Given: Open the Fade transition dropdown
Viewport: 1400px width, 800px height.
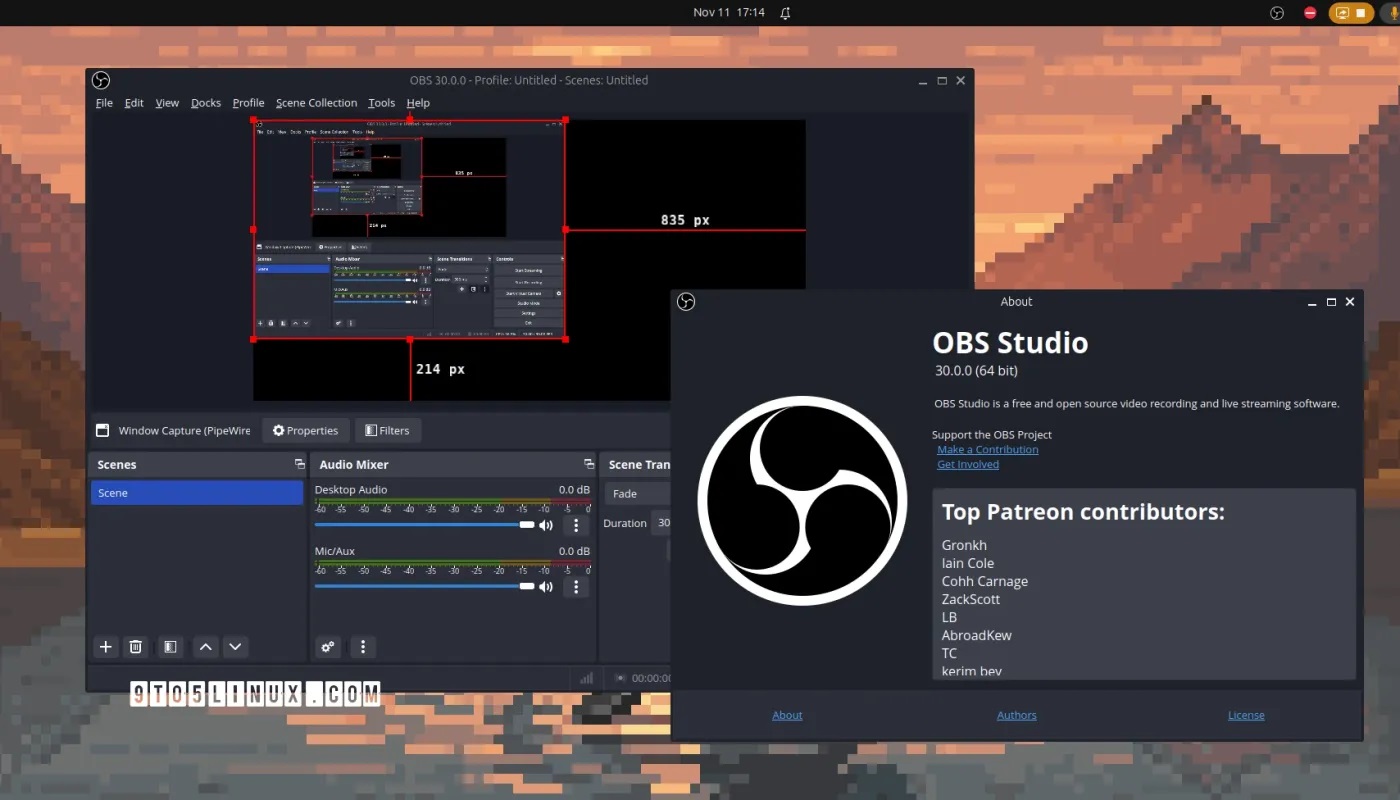Looking at the screenshot, I should [x=638, y=494].
